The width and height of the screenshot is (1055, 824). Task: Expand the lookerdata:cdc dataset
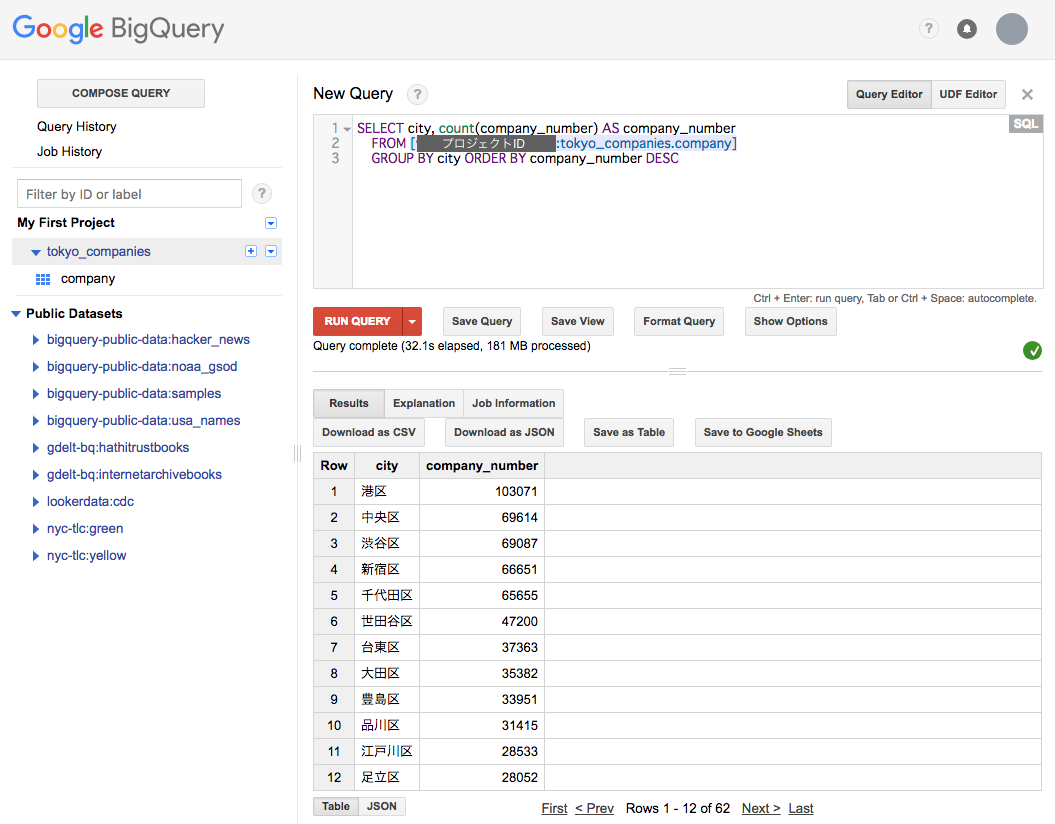click(x=36, y=502)
